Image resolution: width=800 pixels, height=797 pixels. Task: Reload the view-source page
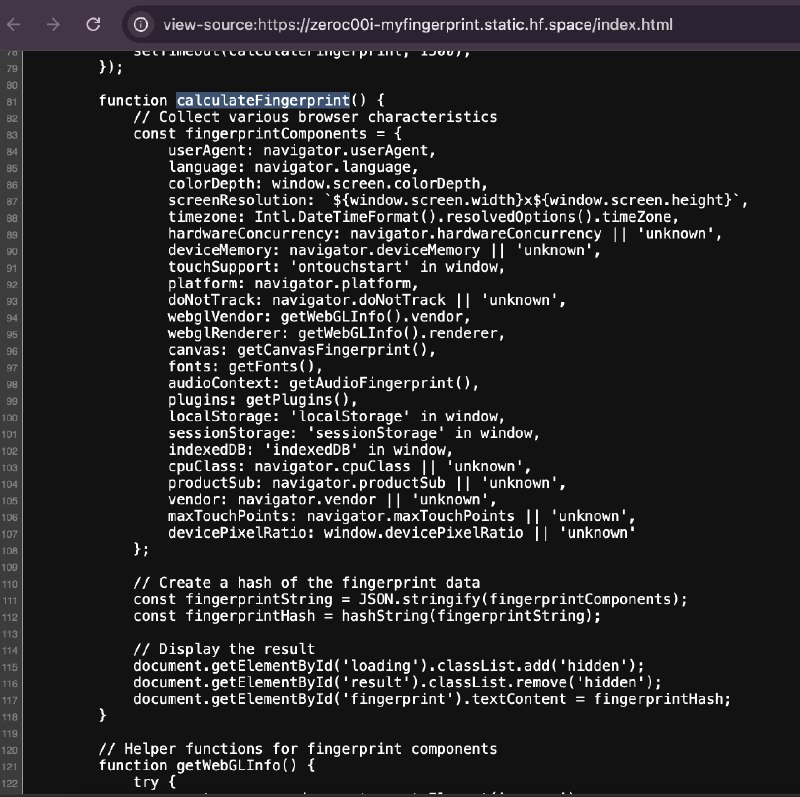93,24
